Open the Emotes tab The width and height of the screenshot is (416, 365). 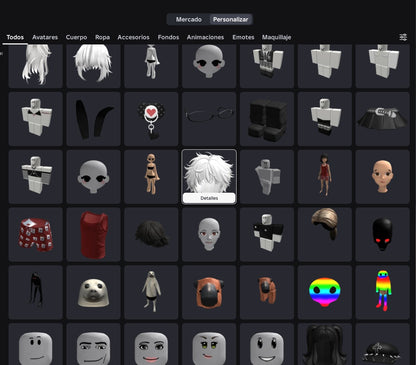[x=243, y=37]
